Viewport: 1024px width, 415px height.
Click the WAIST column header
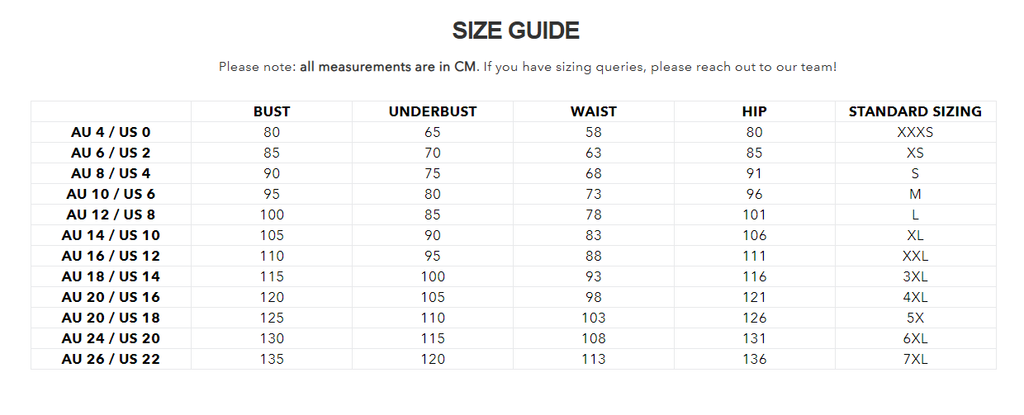click(593, 111)
